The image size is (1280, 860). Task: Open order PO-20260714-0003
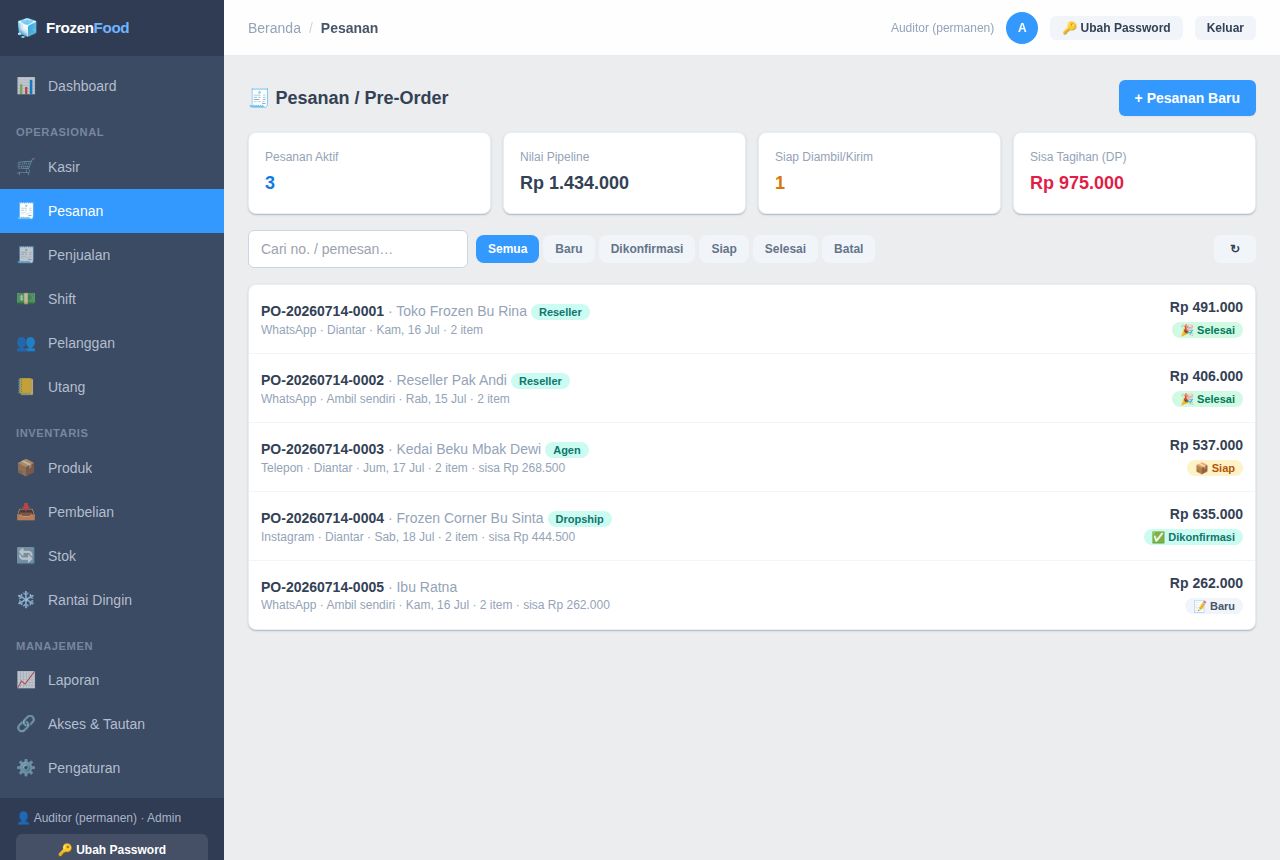[x=752, y=457]
